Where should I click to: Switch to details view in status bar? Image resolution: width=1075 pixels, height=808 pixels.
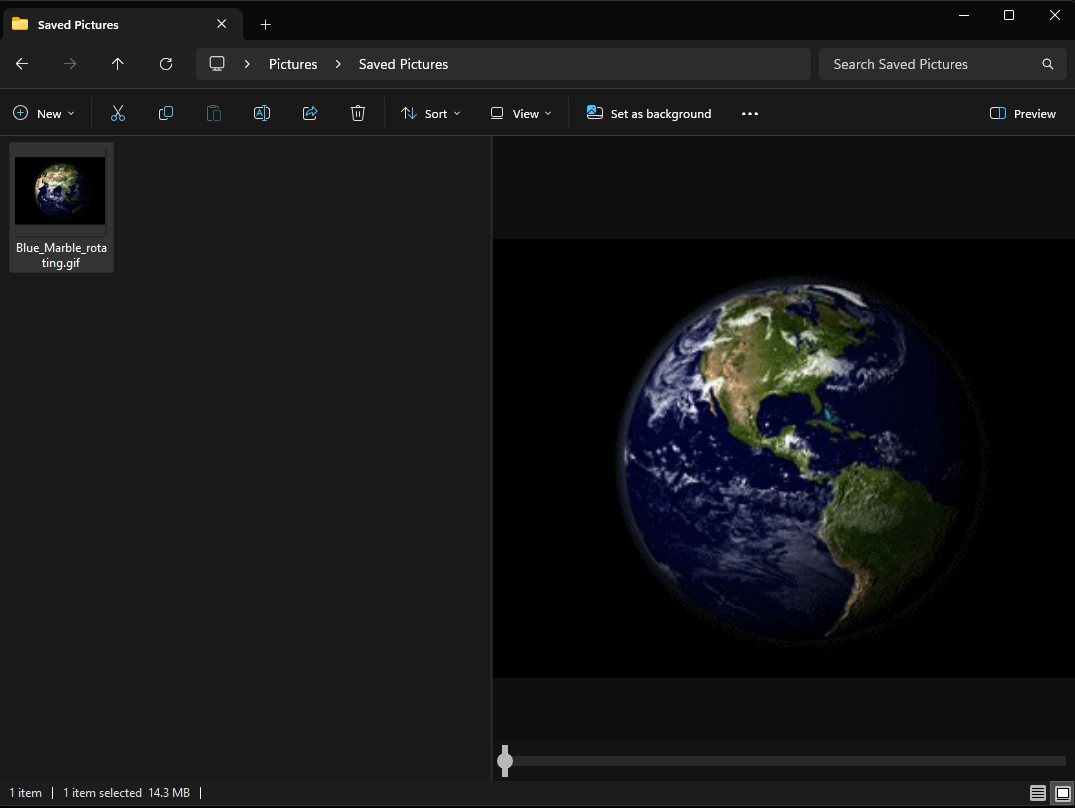pos(1038,793)
